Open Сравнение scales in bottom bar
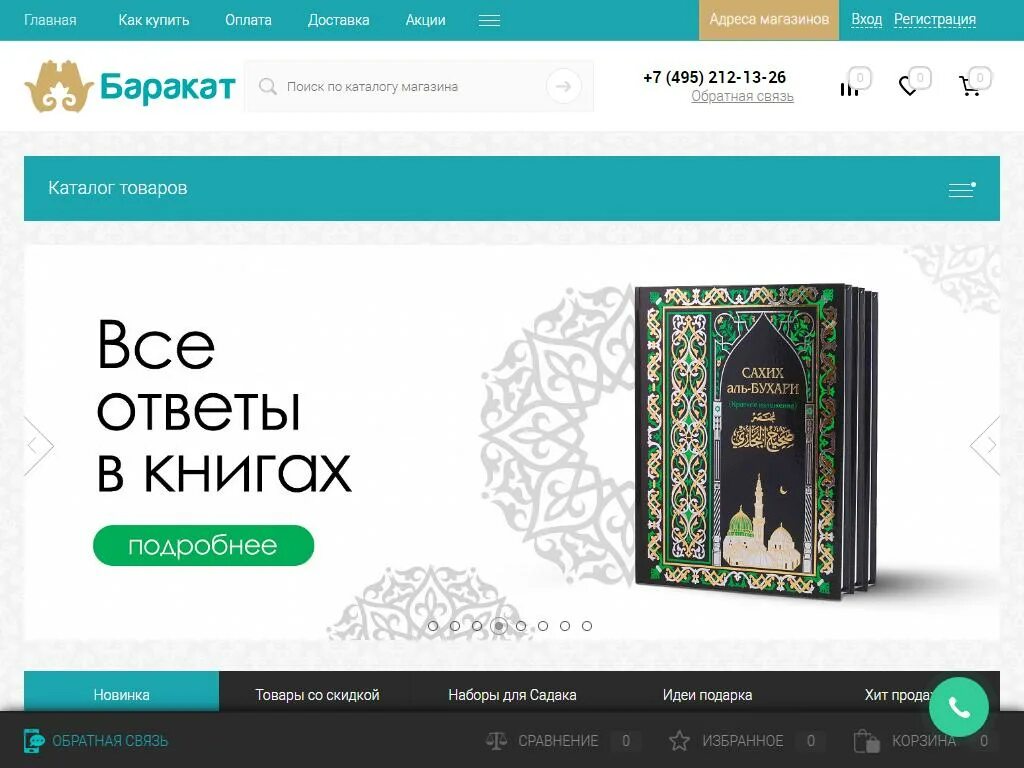 click(x=496, y=741)
